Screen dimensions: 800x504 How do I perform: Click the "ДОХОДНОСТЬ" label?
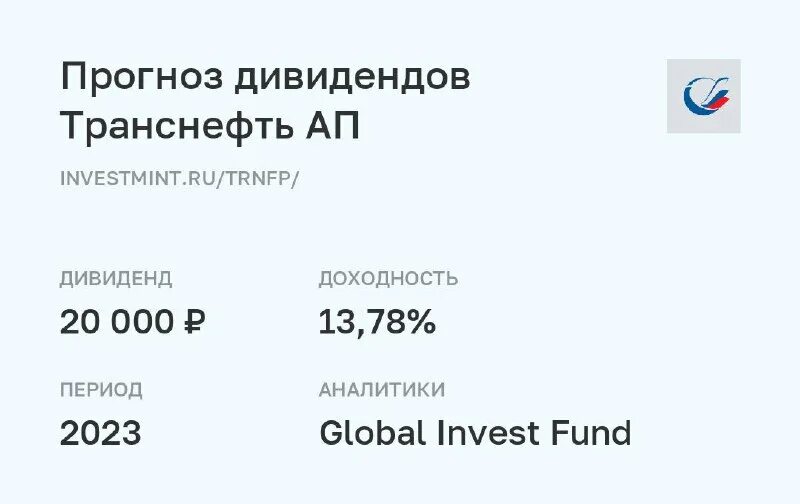[388, 279]
